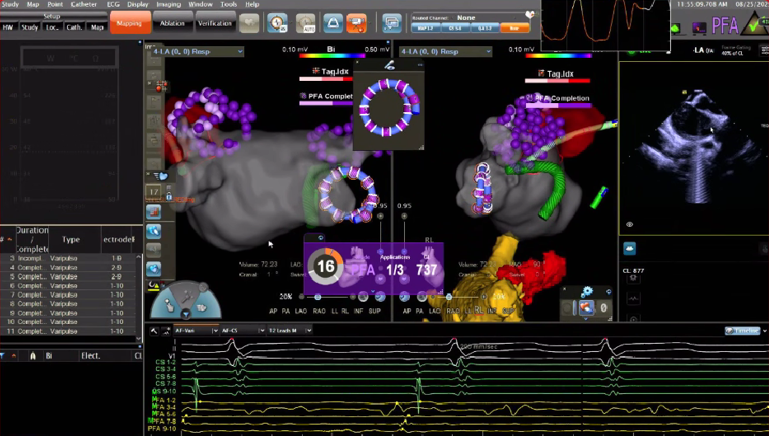
Task: Click the eye icon below ultrasound view
Action: point(630,225)
